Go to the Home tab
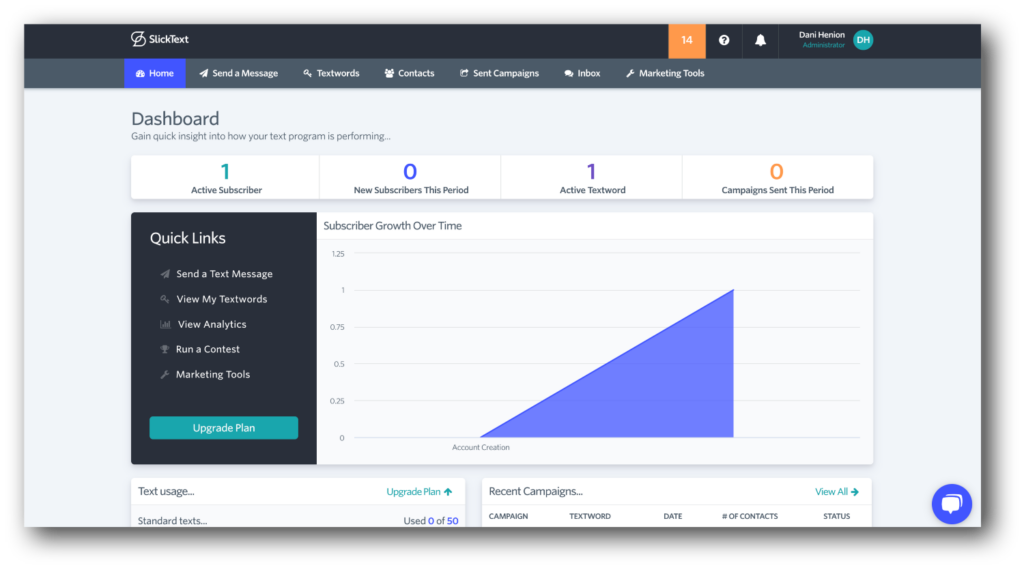Image resolution: width=1024 pixels, height=570 pixels. 154,73
